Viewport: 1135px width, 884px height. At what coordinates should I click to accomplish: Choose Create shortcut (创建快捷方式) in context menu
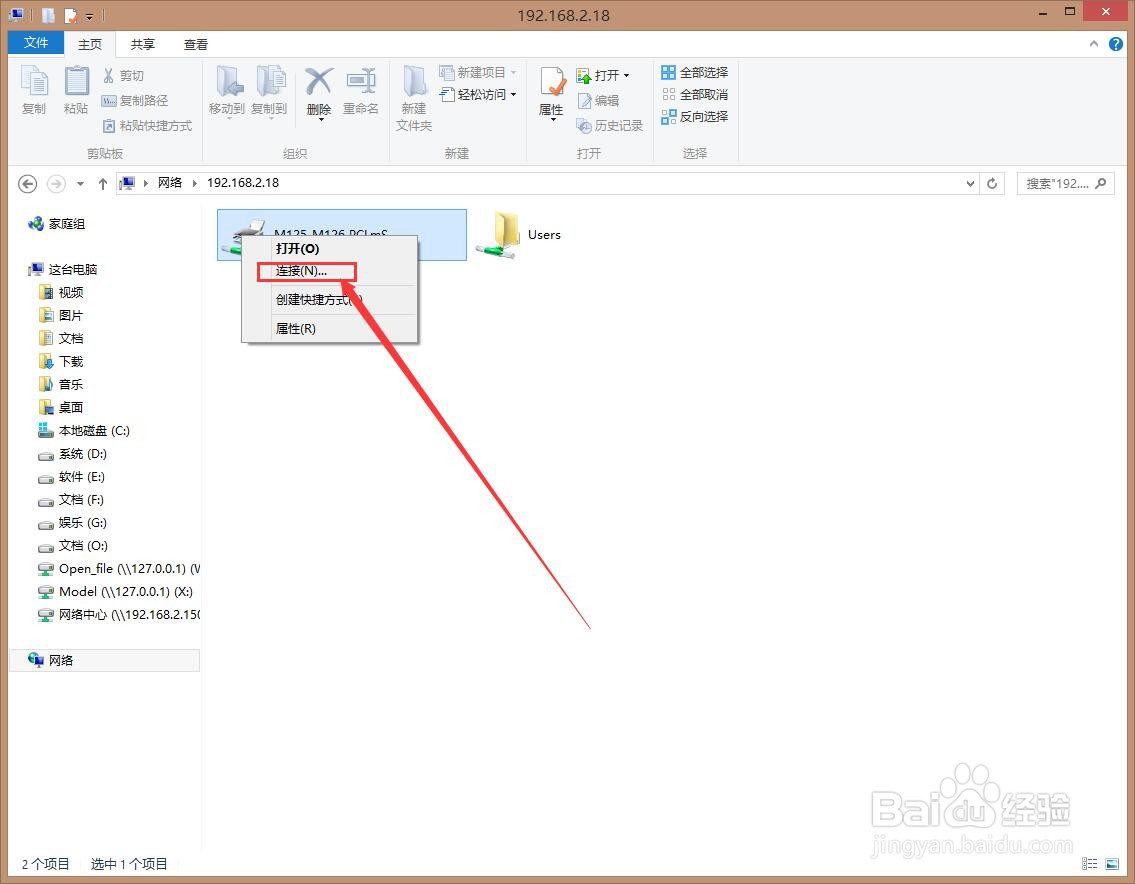point(329,300)
